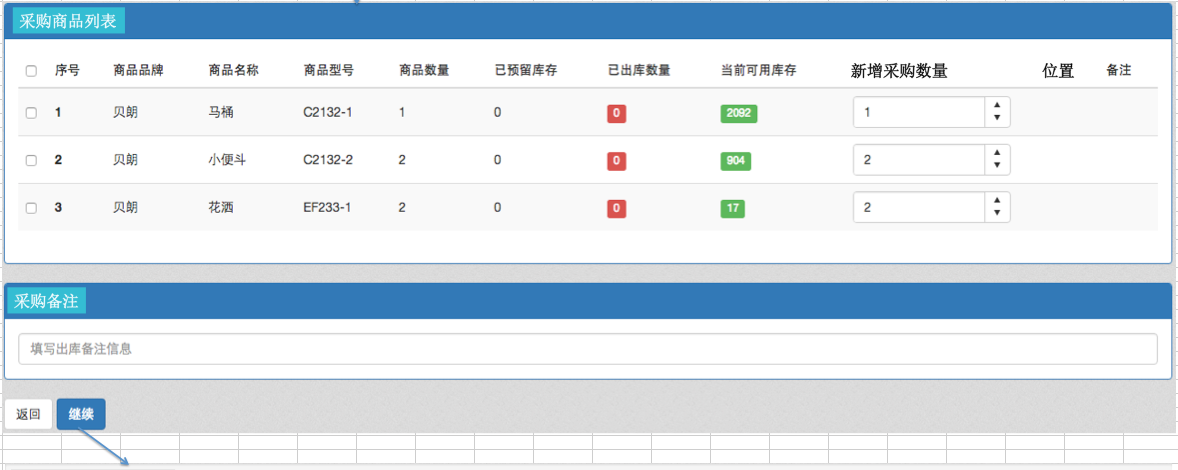Check the box for row 2 小便斗
The height and width of the screenshot is (470, 1178).
click(x=31, y=160)
